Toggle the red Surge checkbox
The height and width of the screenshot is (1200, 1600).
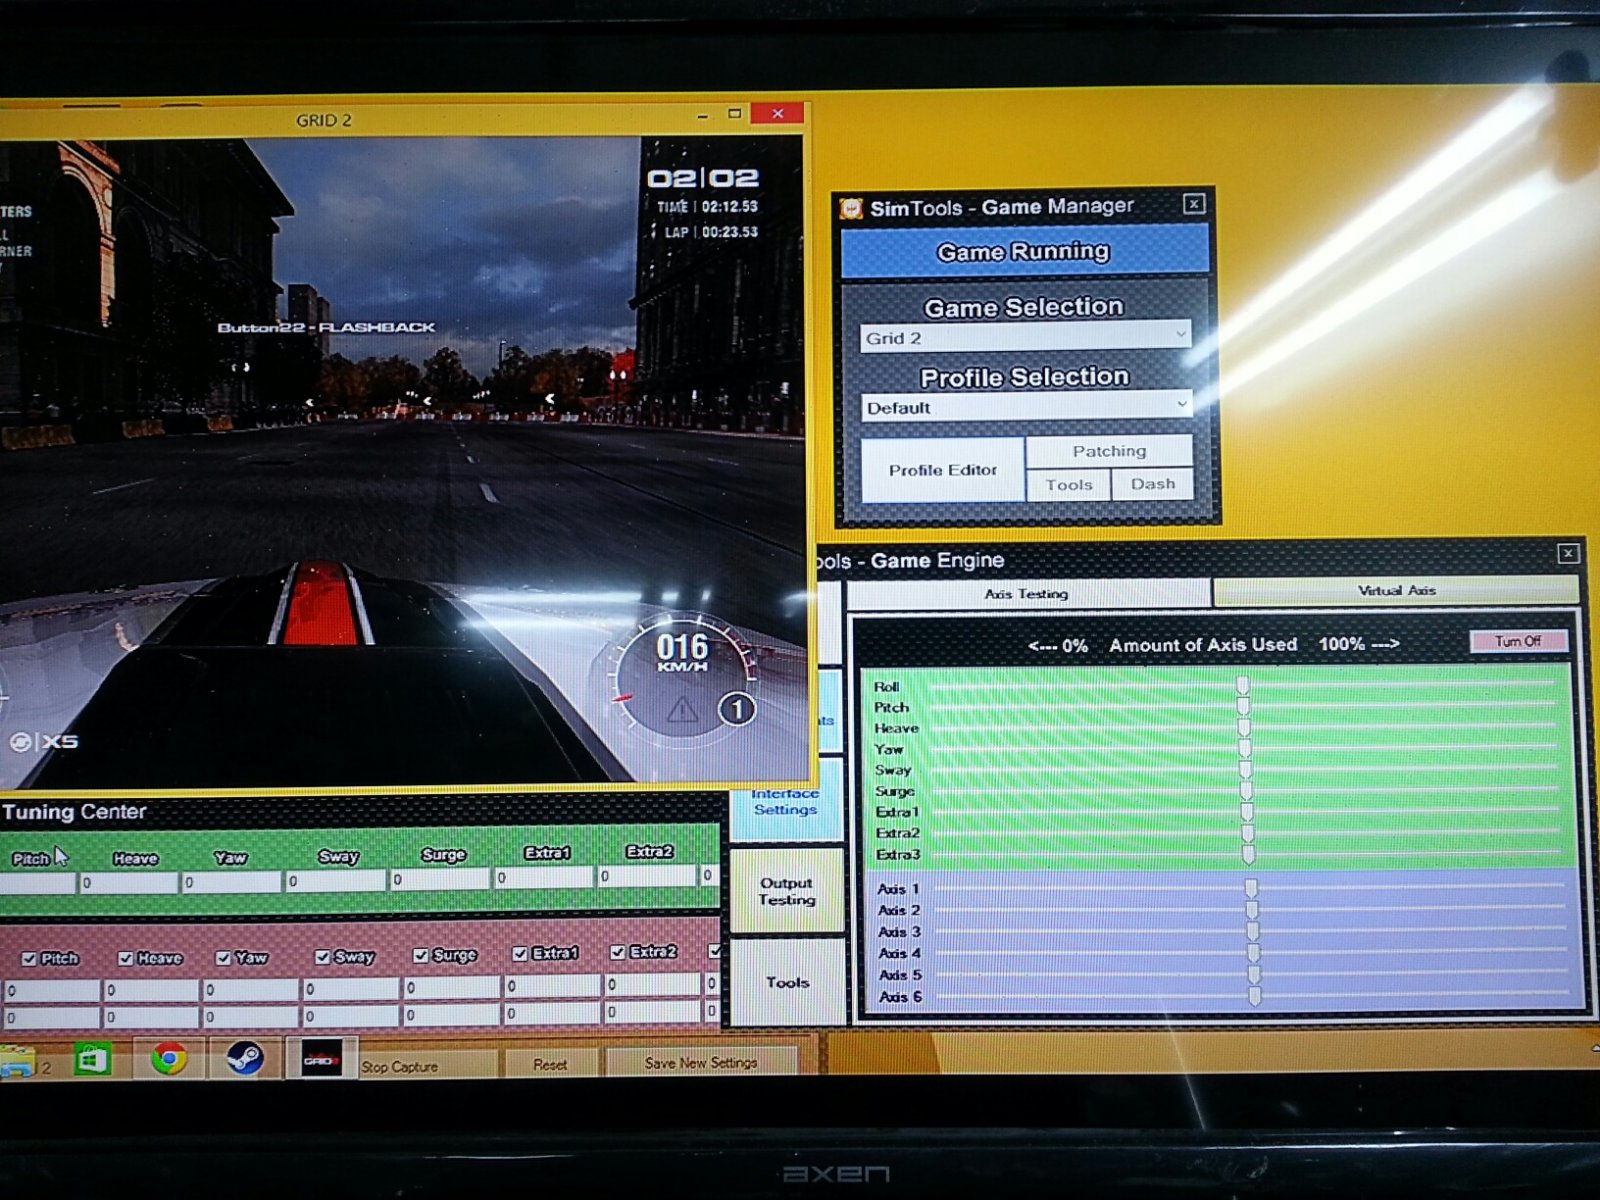(x=421, y=955)
